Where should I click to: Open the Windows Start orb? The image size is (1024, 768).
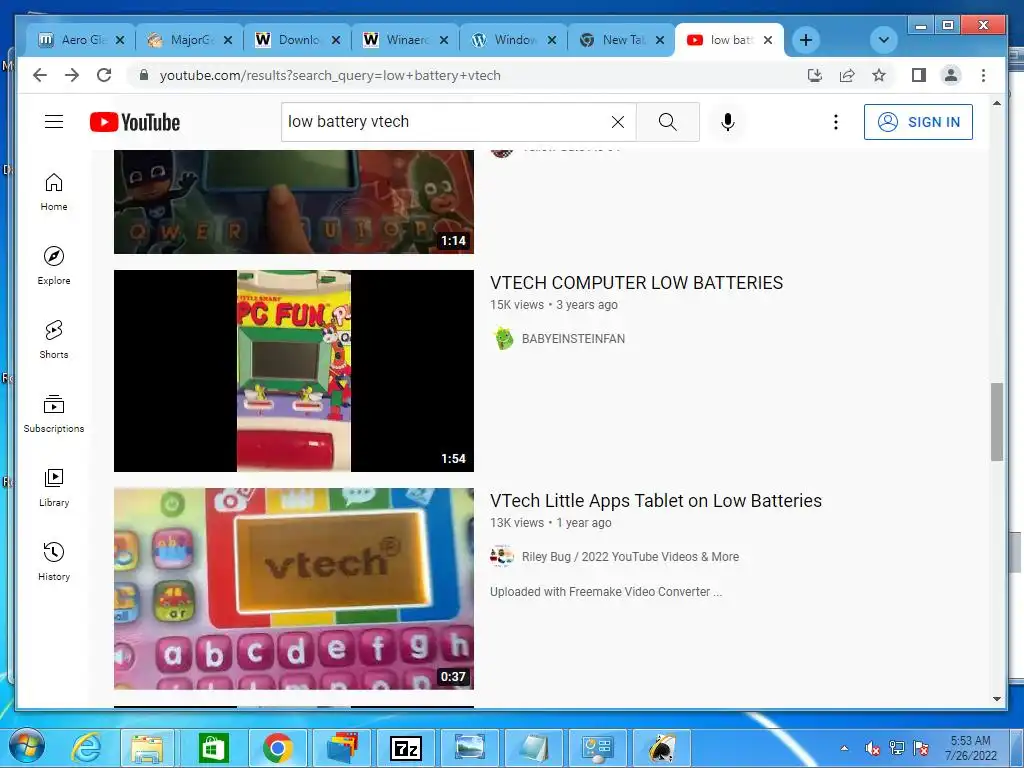[x=26, y=746]
